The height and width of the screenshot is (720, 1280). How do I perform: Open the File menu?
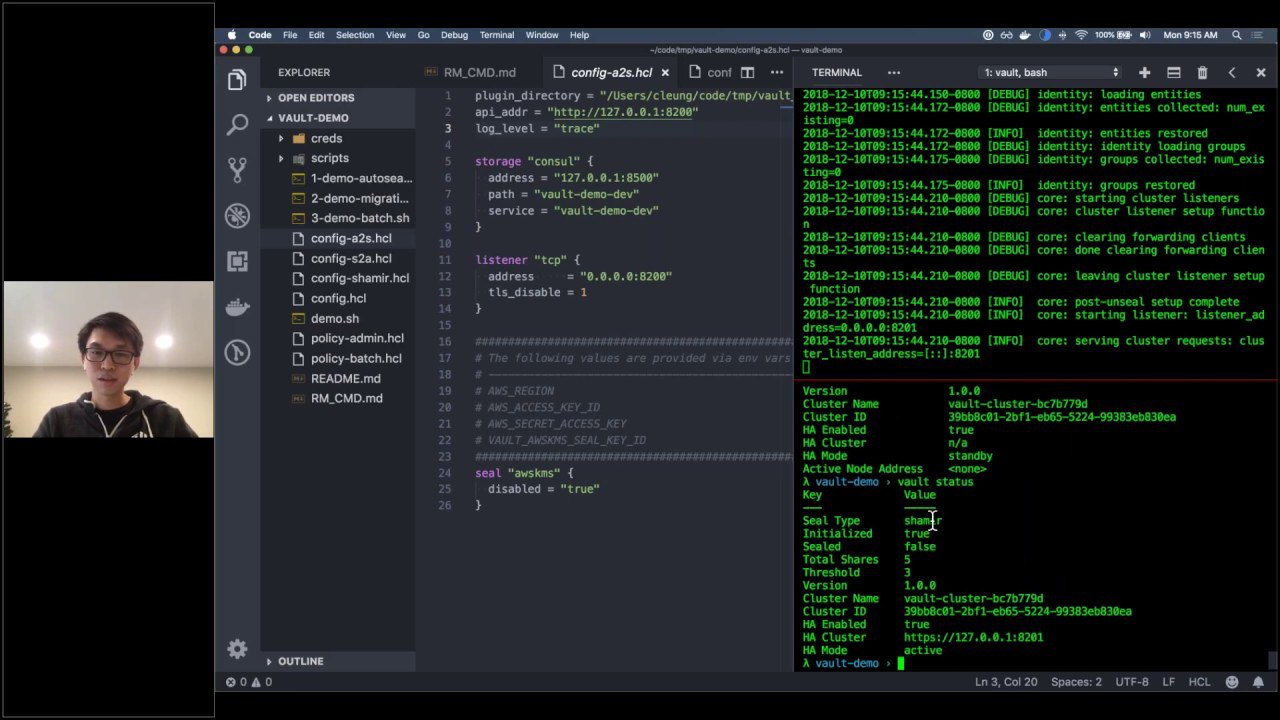[x=289, y=35]
